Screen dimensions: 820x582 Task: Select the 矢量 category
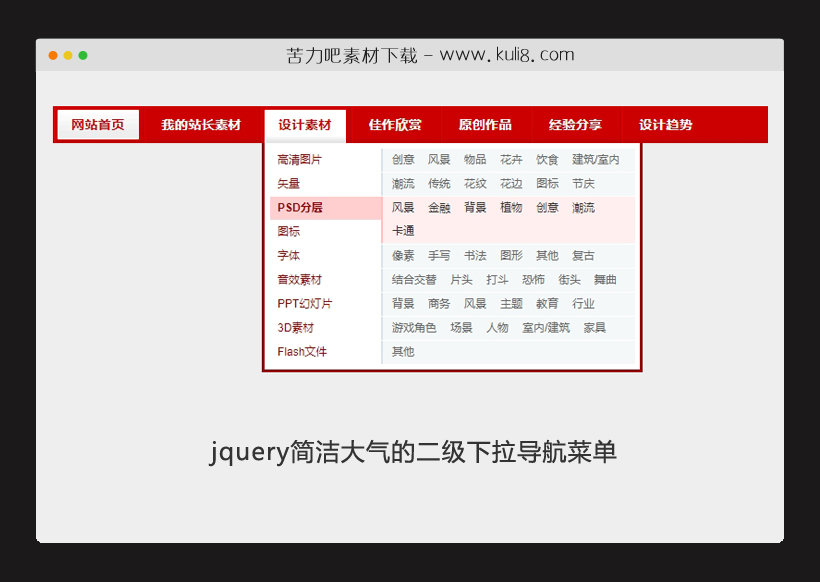pos(289,183)
